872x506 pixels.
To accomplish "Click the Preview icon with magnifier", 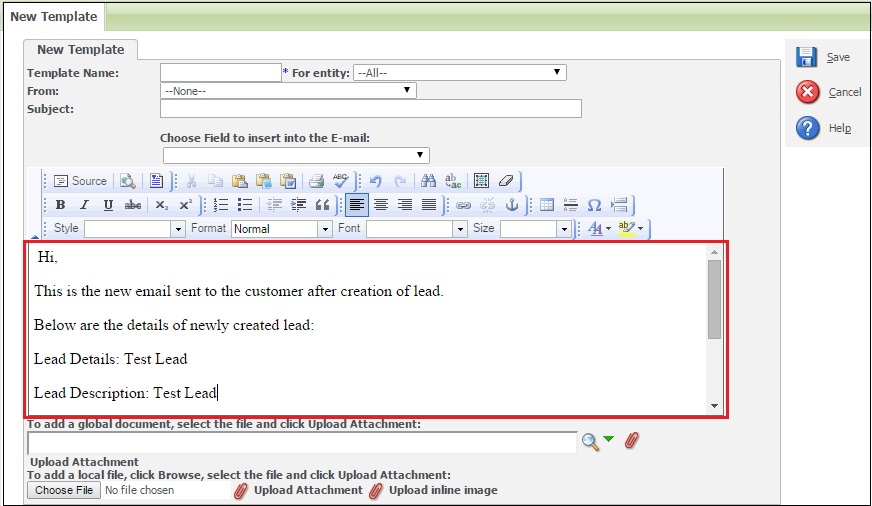I will 127,181.
